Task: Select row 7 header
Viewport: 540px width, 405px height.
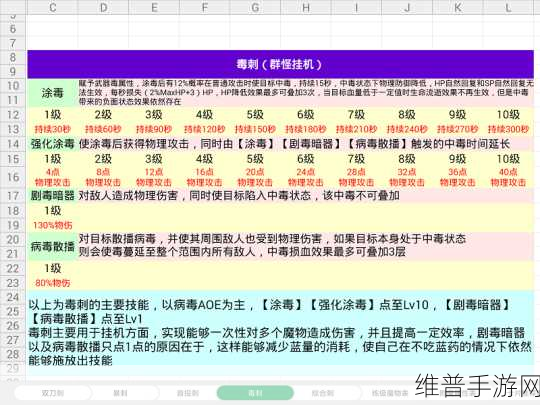Action: [x=13, y=43]
